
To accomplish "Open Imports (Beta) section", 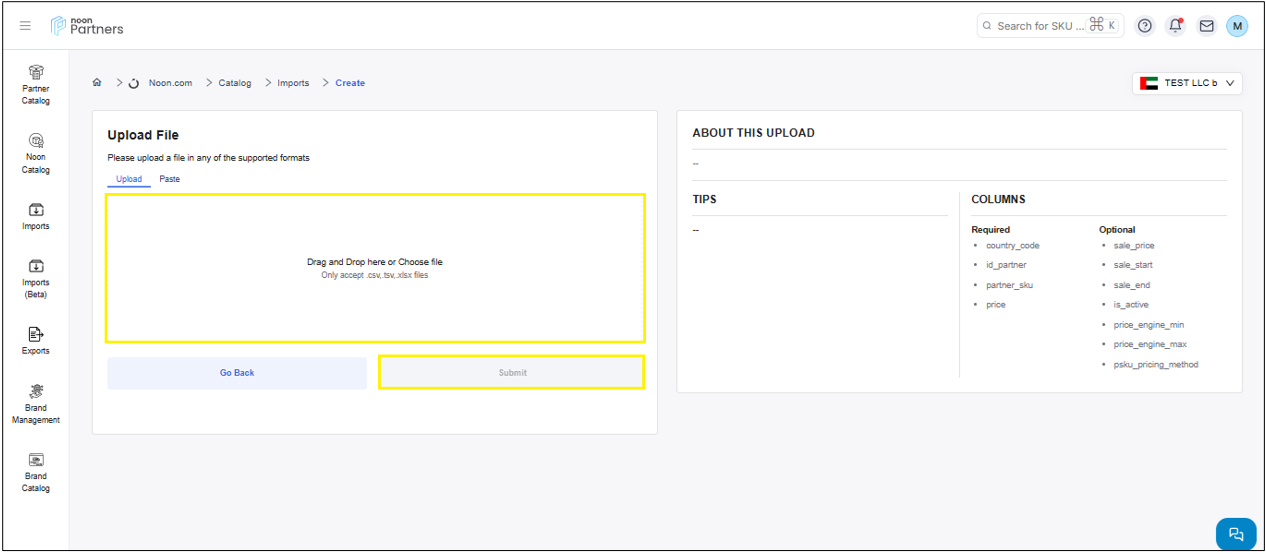I will [x=36, y=278].
